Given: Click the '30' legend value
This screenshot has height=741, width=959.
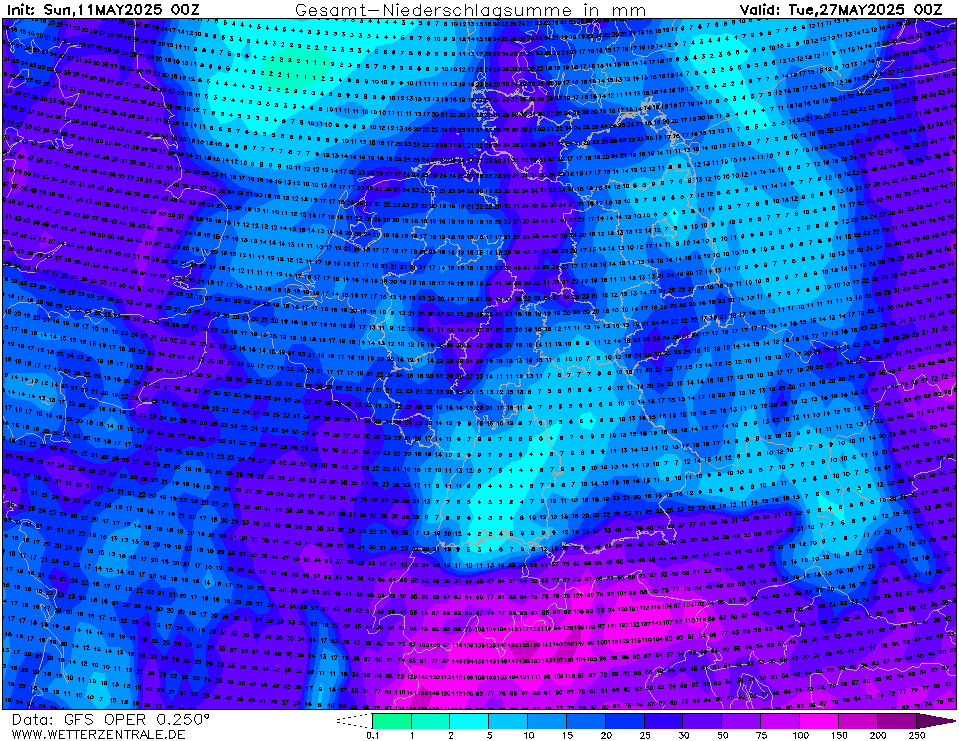Looking at the screenshot, I should pyautogui.click(x=683, y=735).
